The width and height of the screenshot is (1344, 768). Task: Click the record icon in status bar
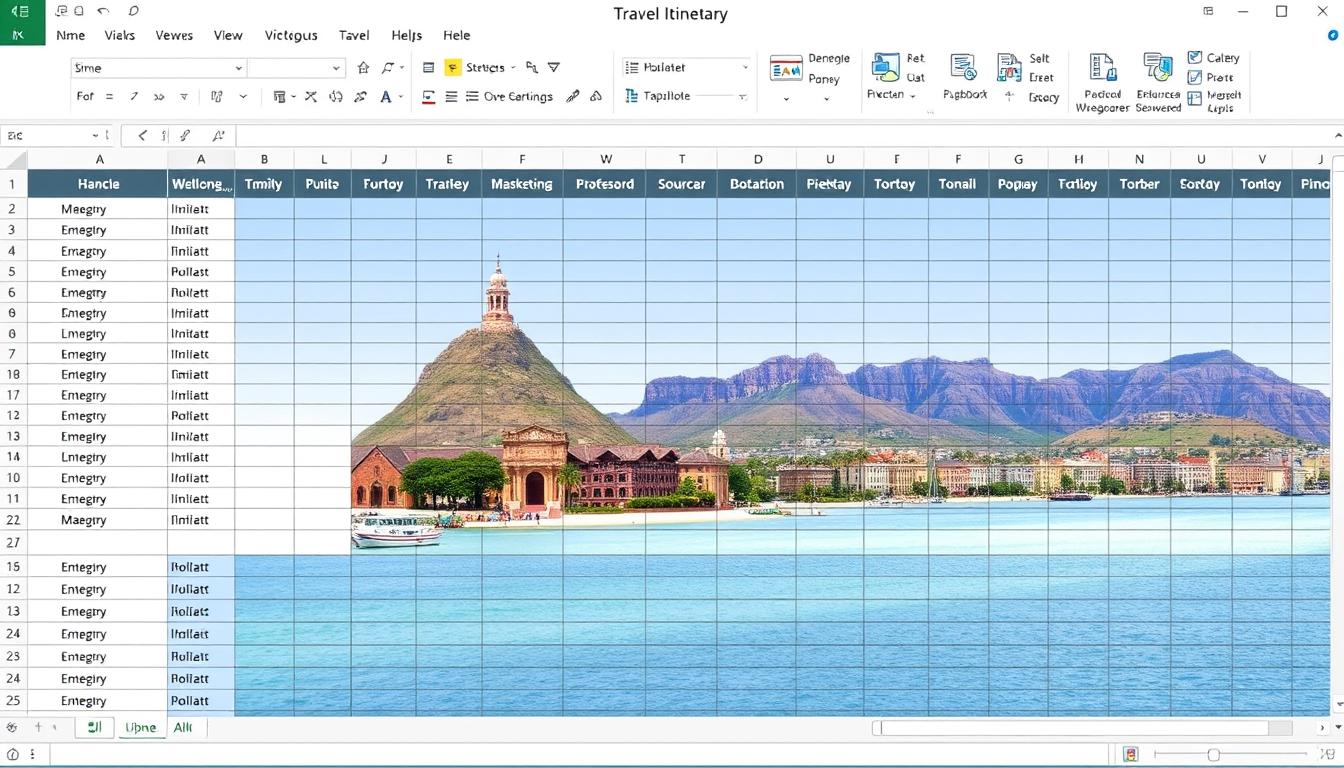tap(12, 755)
